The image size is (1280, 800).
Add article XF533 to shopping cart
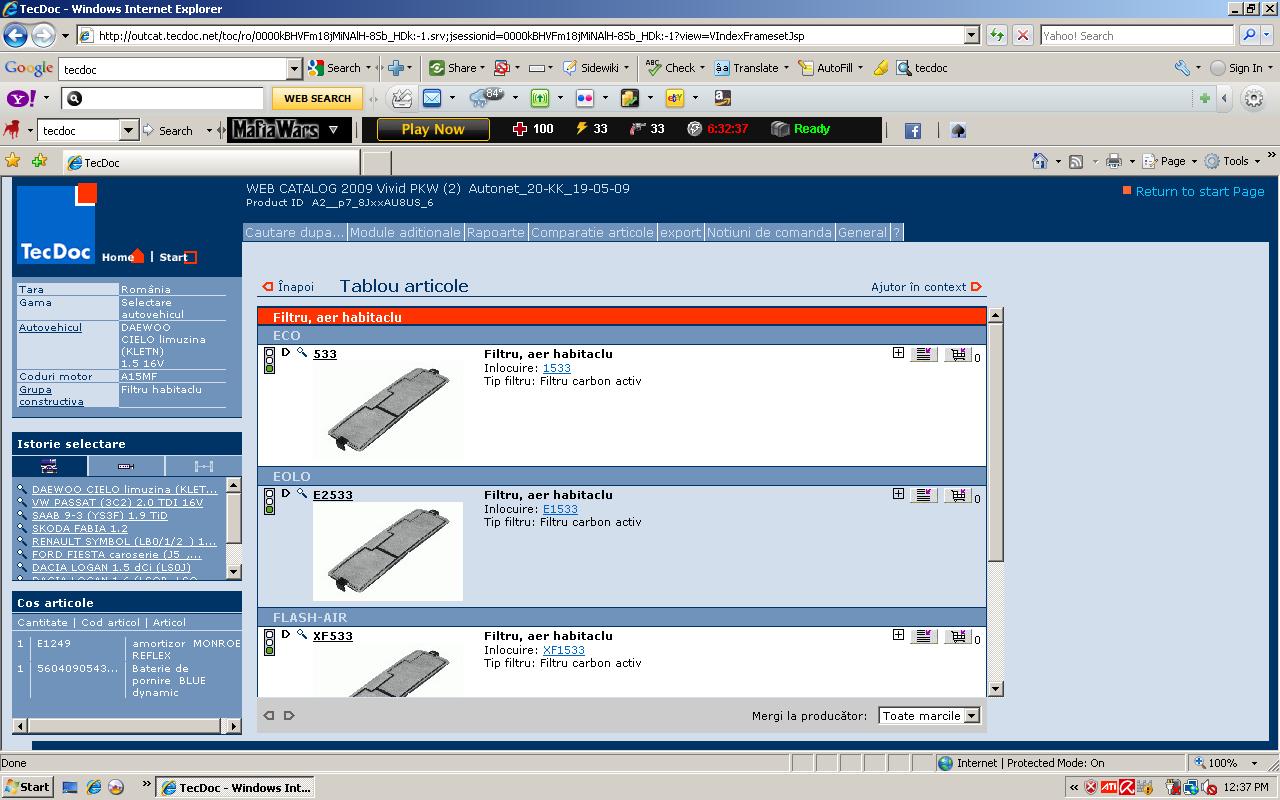tap(957, 636)
